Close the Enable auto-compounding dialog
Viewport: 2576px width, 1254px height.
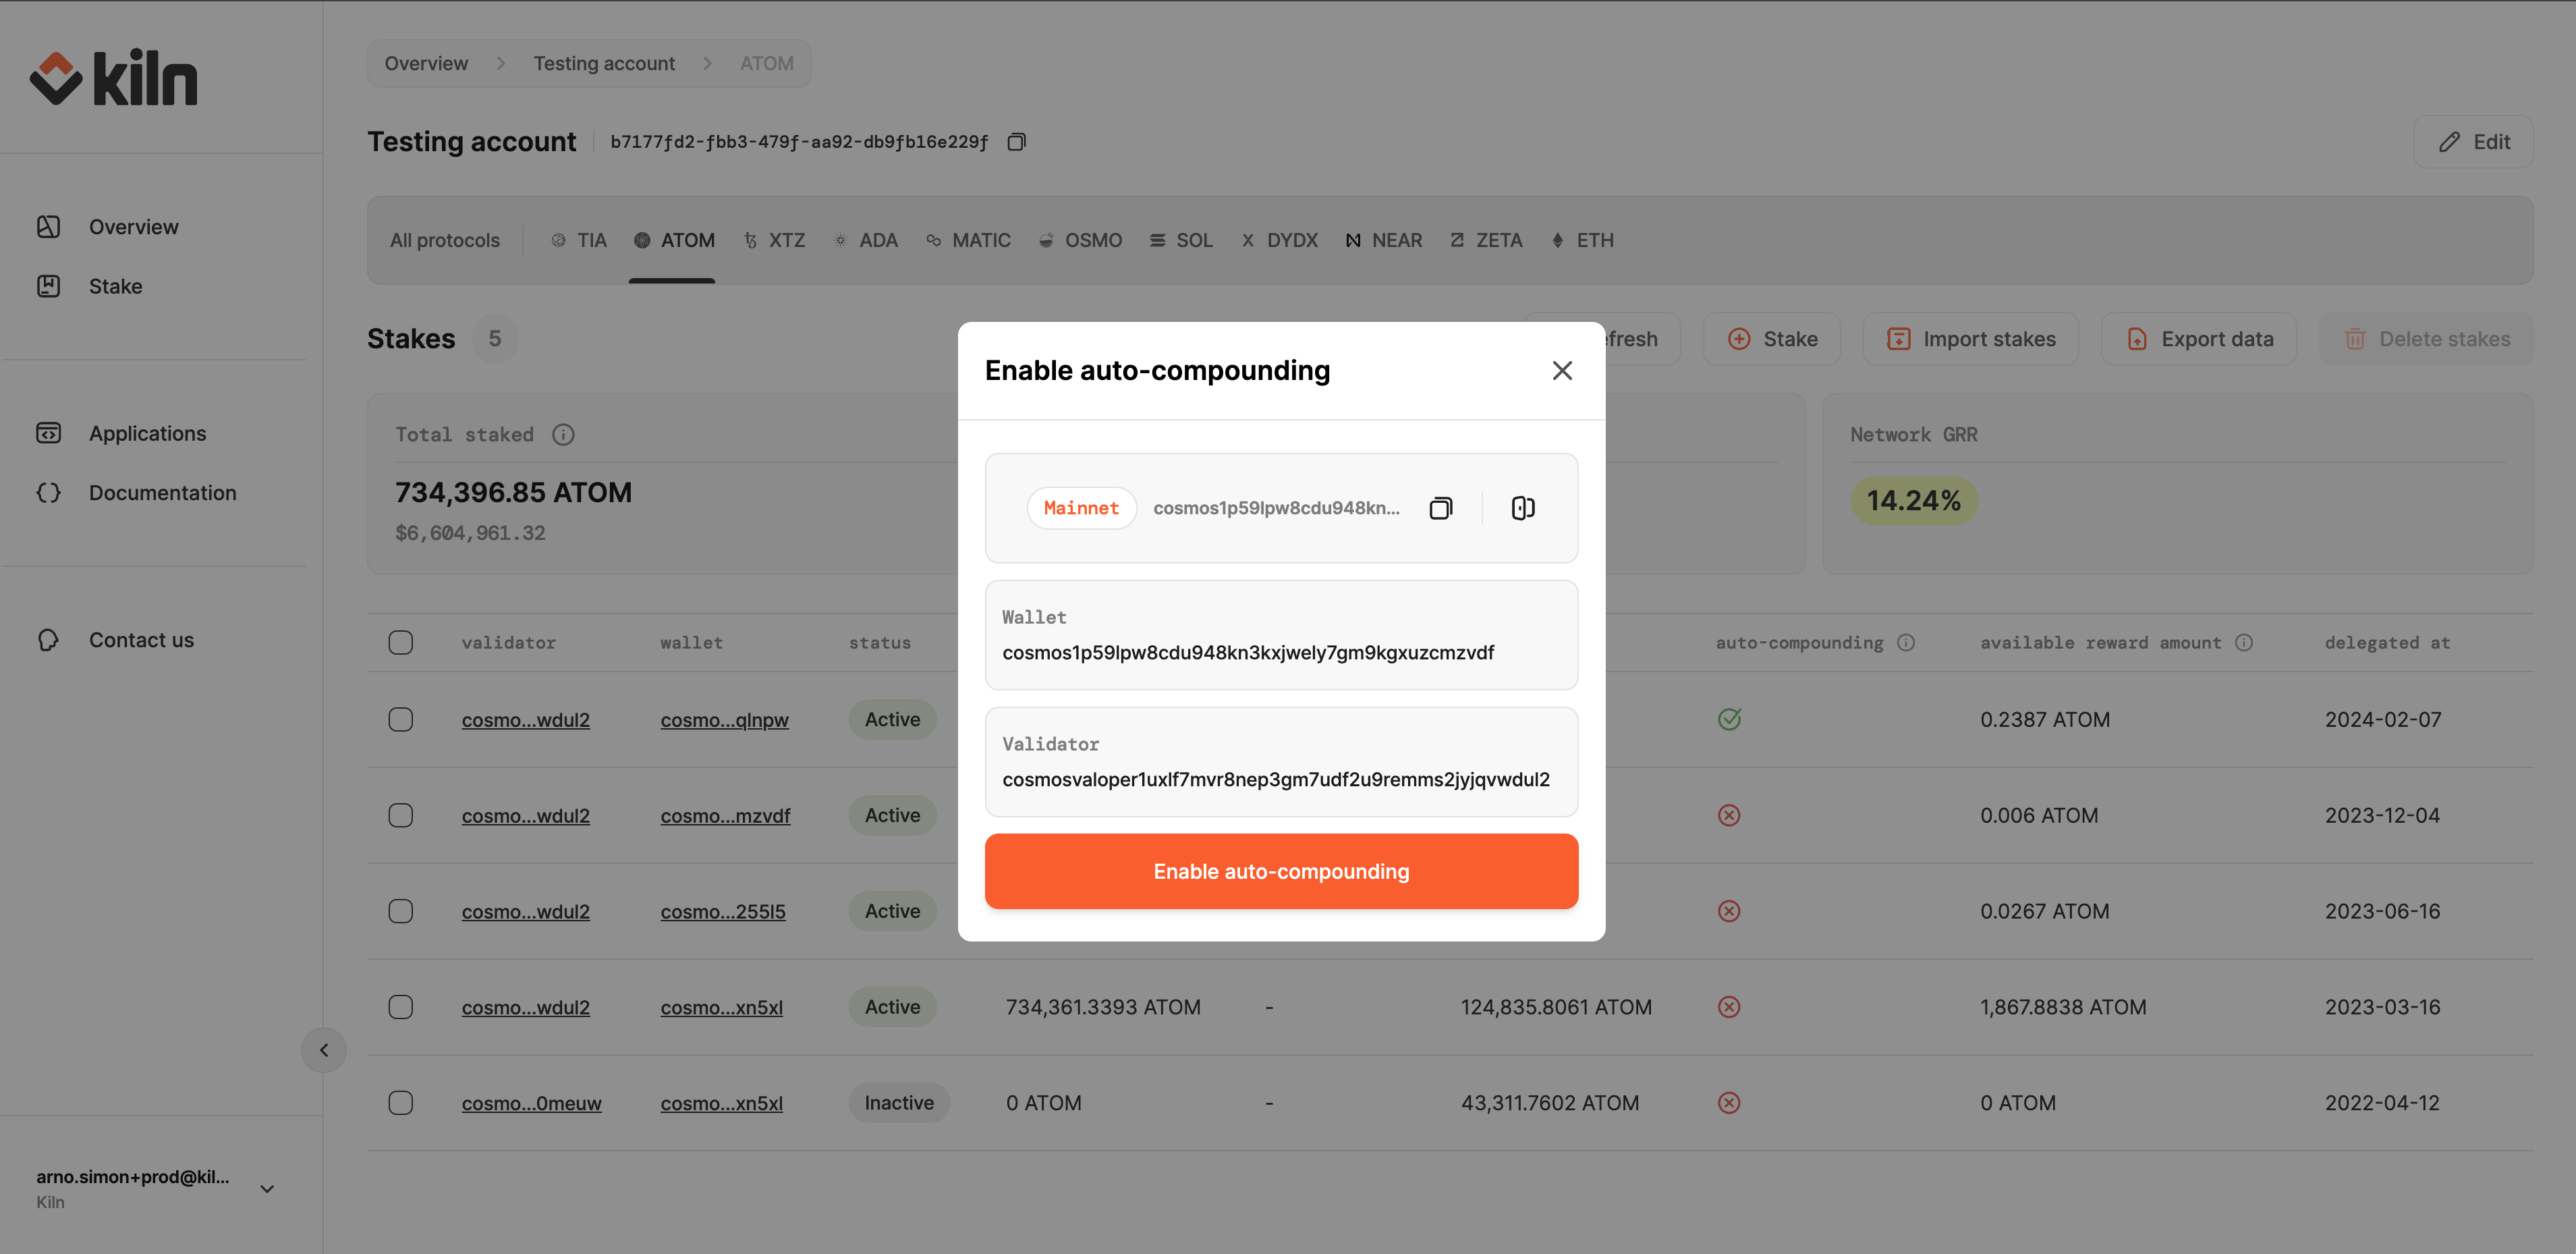(1562, 371)
